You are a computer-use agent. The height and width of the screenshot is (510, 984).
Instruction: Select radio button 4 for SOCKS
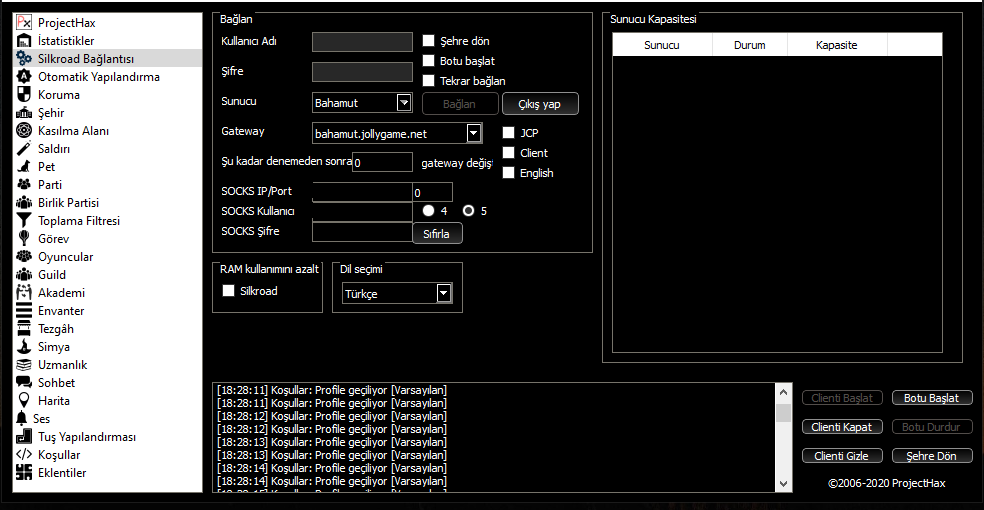click(x=428, y=211)
